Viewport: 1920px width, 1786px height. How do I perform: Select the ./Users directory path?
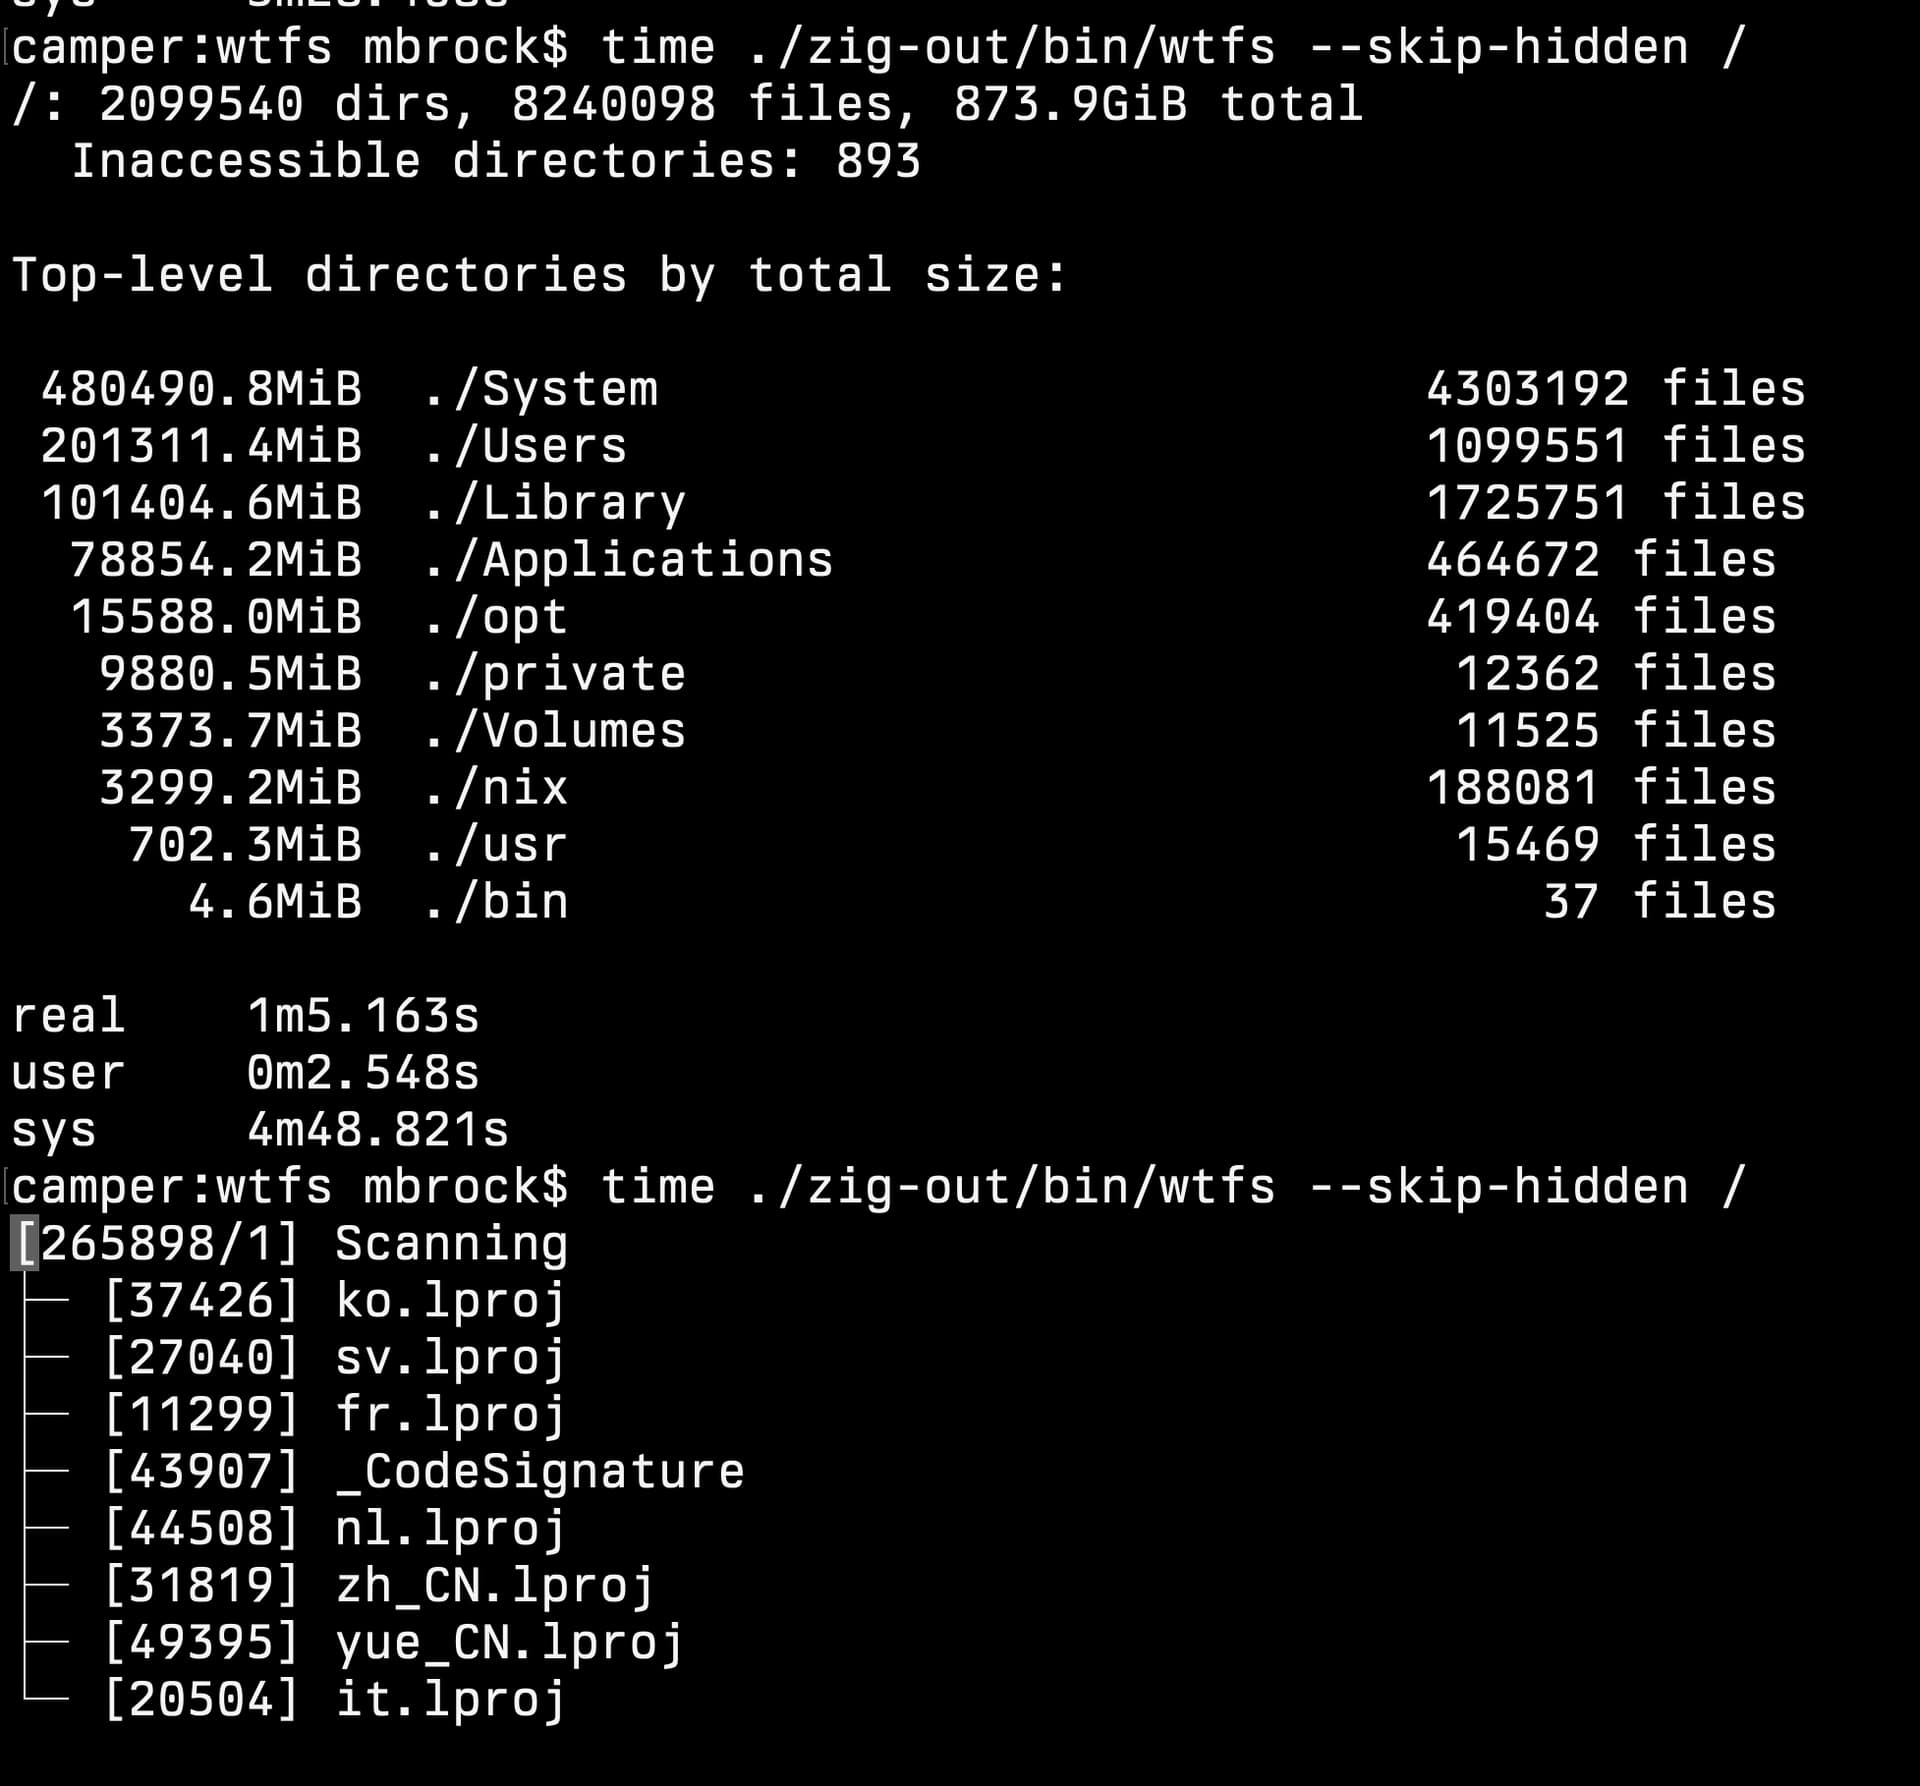[x=525, y=446]
